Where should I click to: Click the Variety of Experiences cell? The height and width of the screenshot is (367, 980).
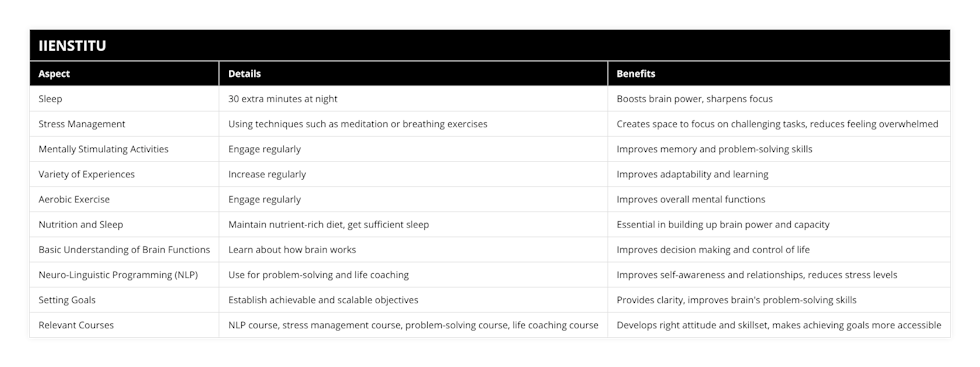tap(124, 174)
